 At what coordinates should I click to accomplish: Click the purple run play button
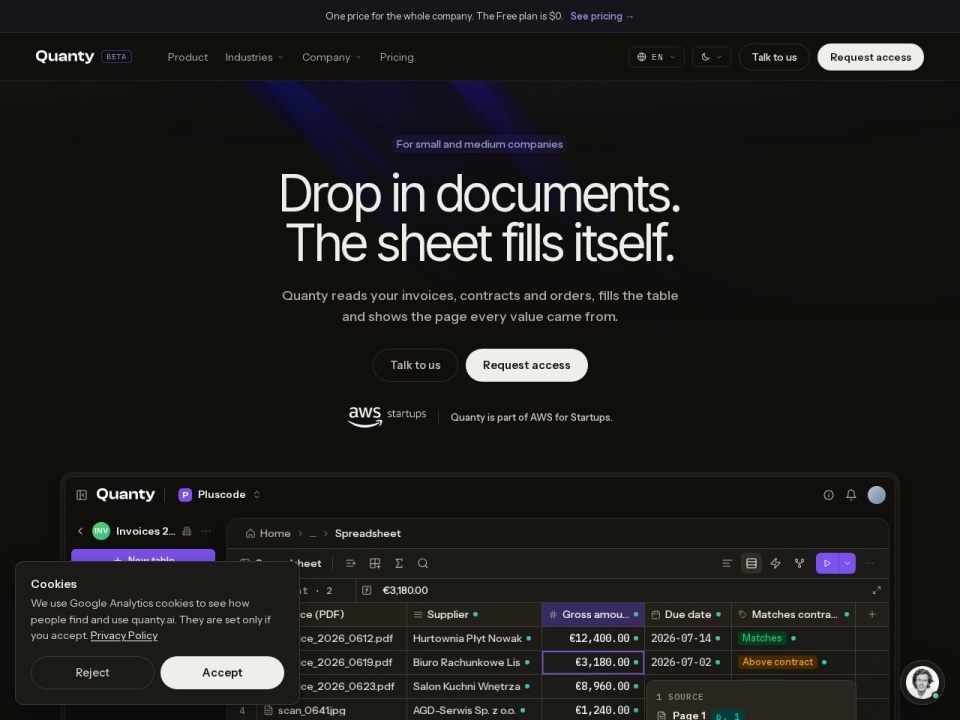click(x=827, y=563)
